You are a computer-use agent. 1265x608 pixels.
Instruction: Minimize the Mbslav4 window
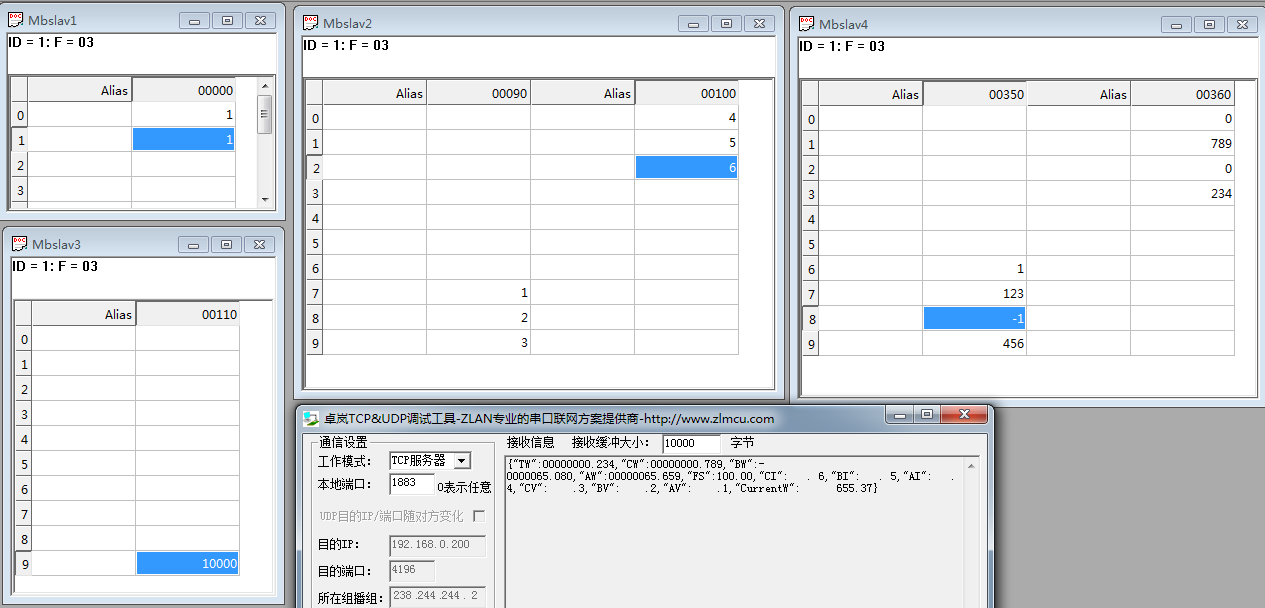tap(1176, 24)
